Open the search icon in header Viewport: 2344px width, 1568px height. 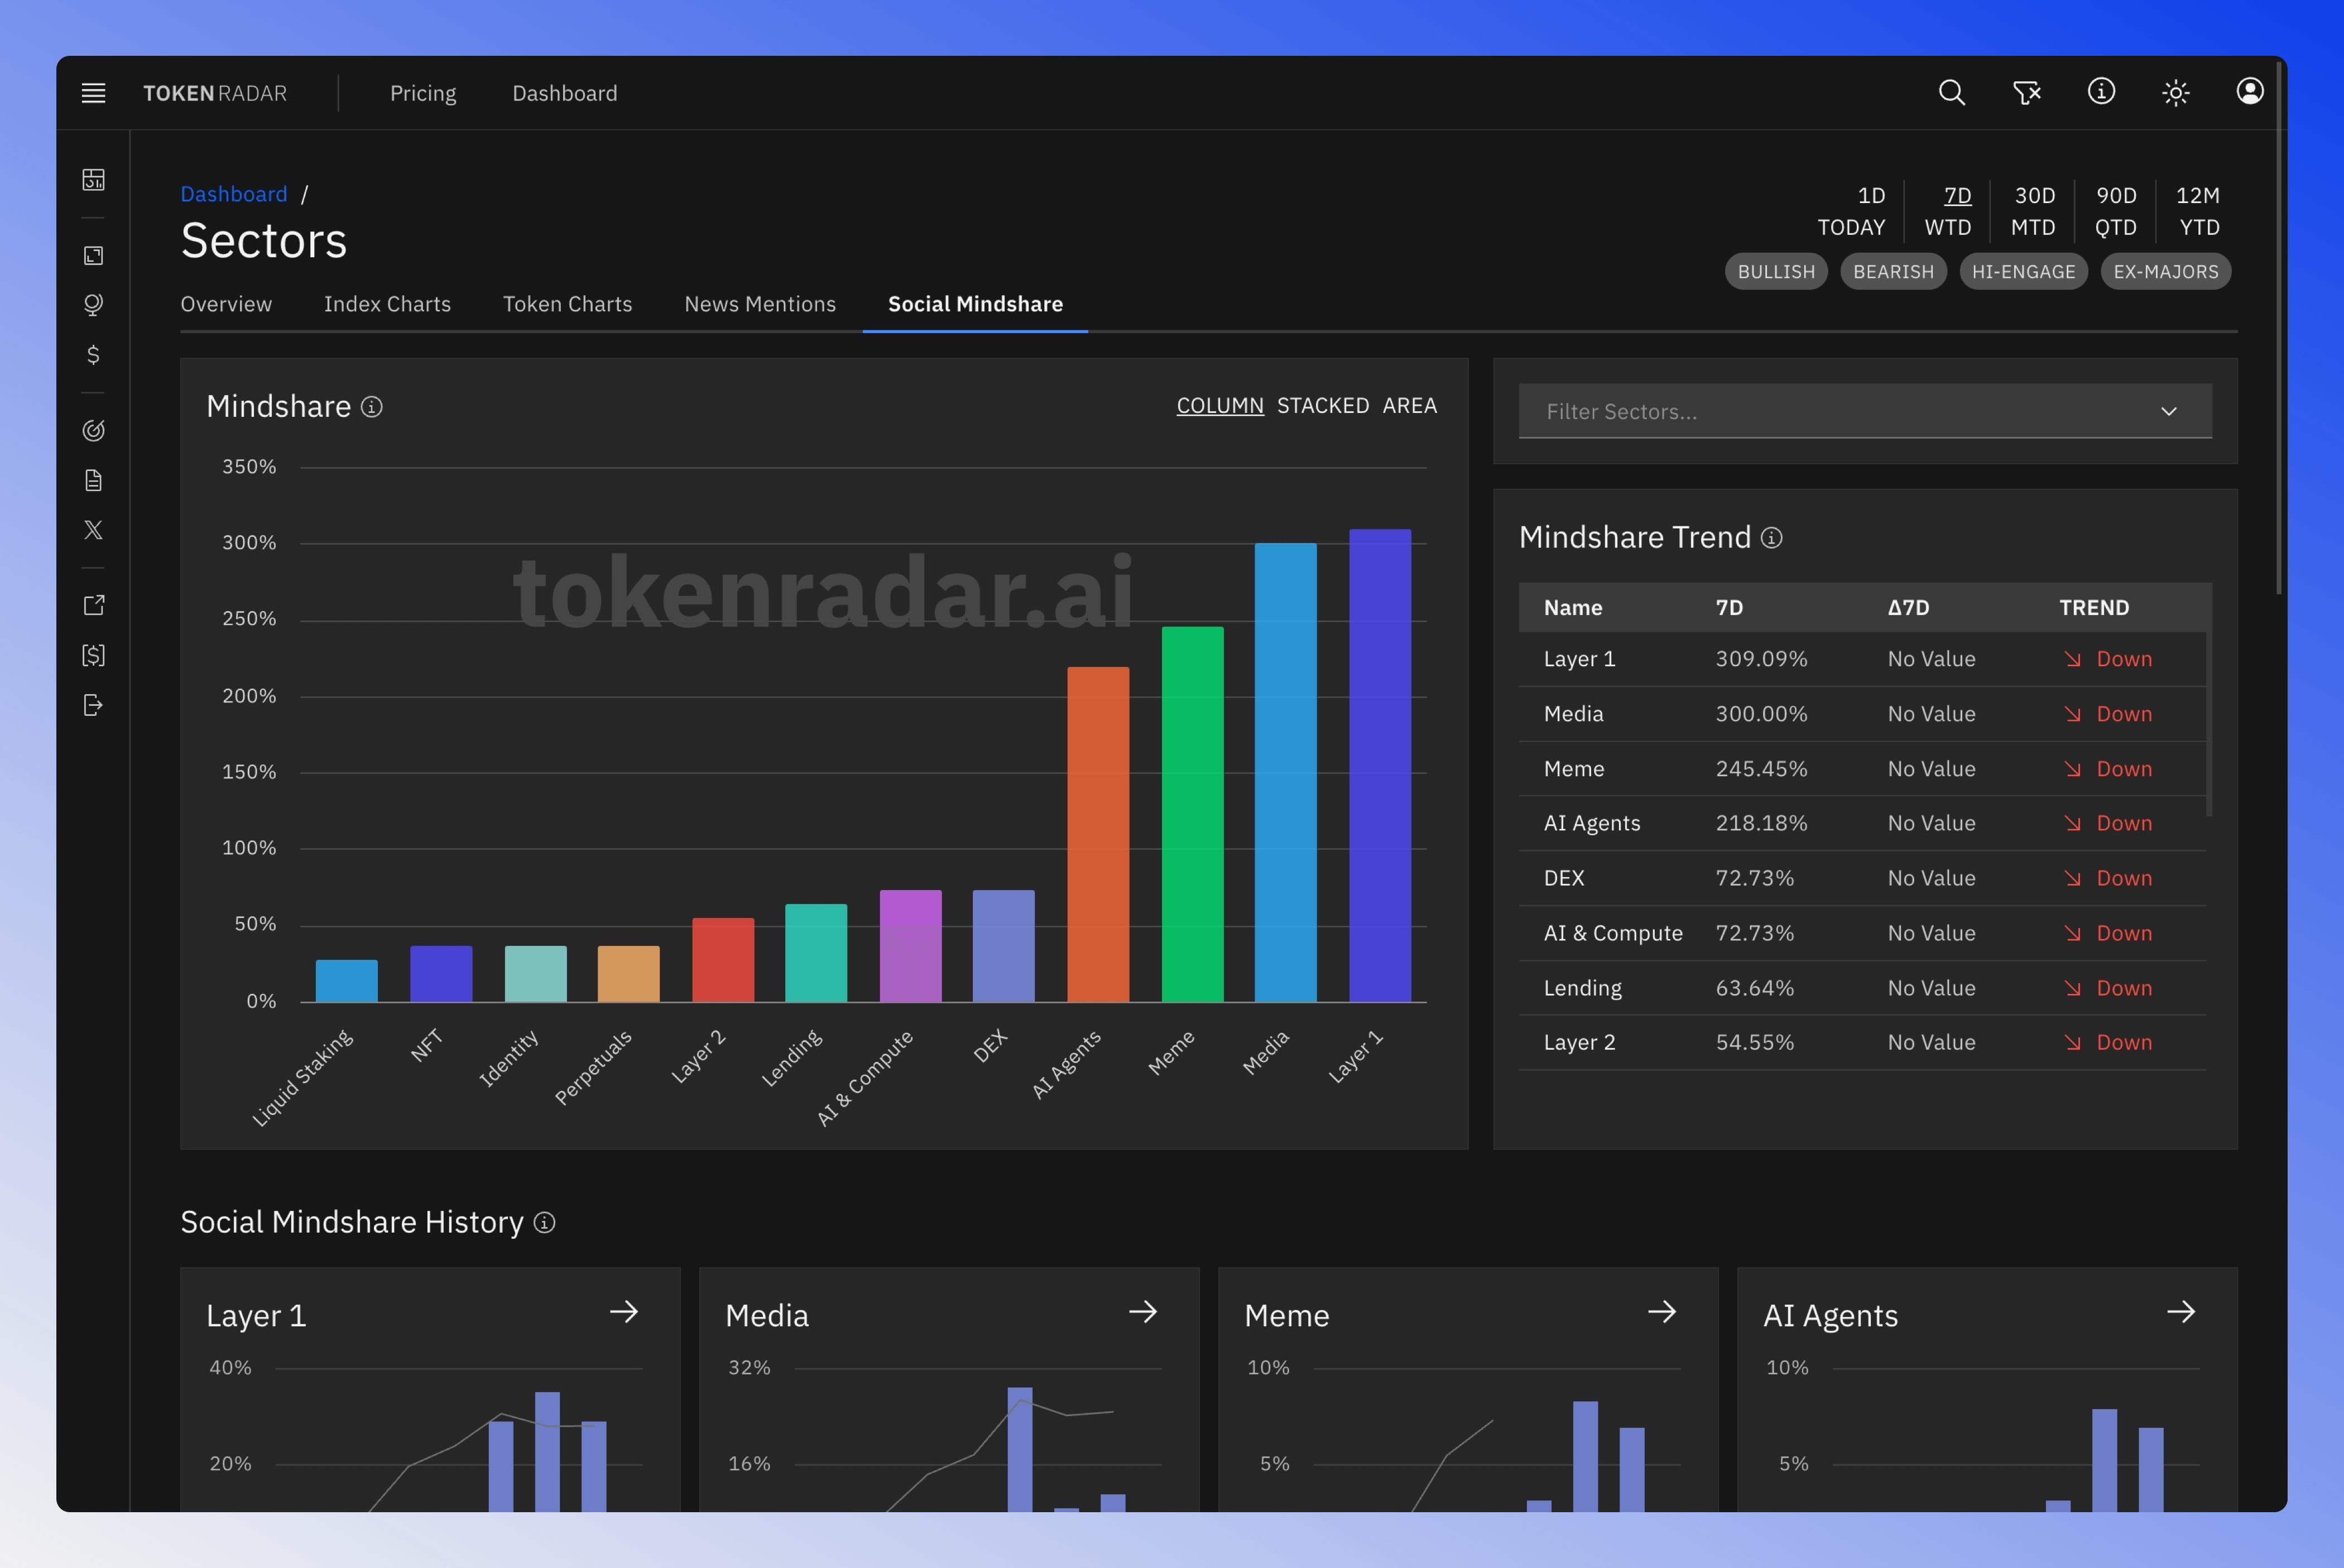point(1951,93)
